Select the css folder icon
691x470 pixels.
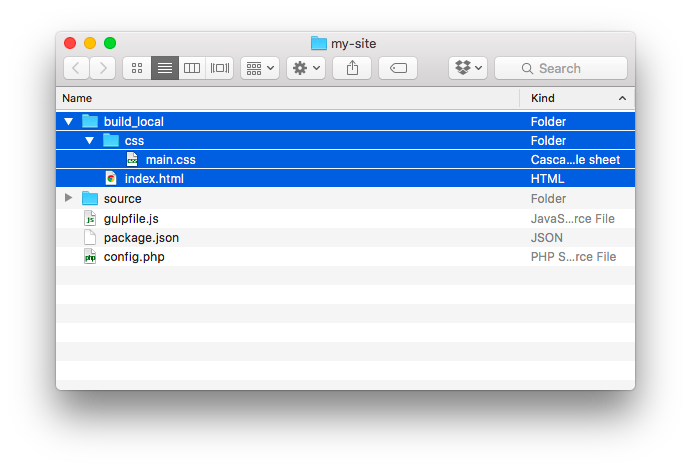[x=111, y=140]
